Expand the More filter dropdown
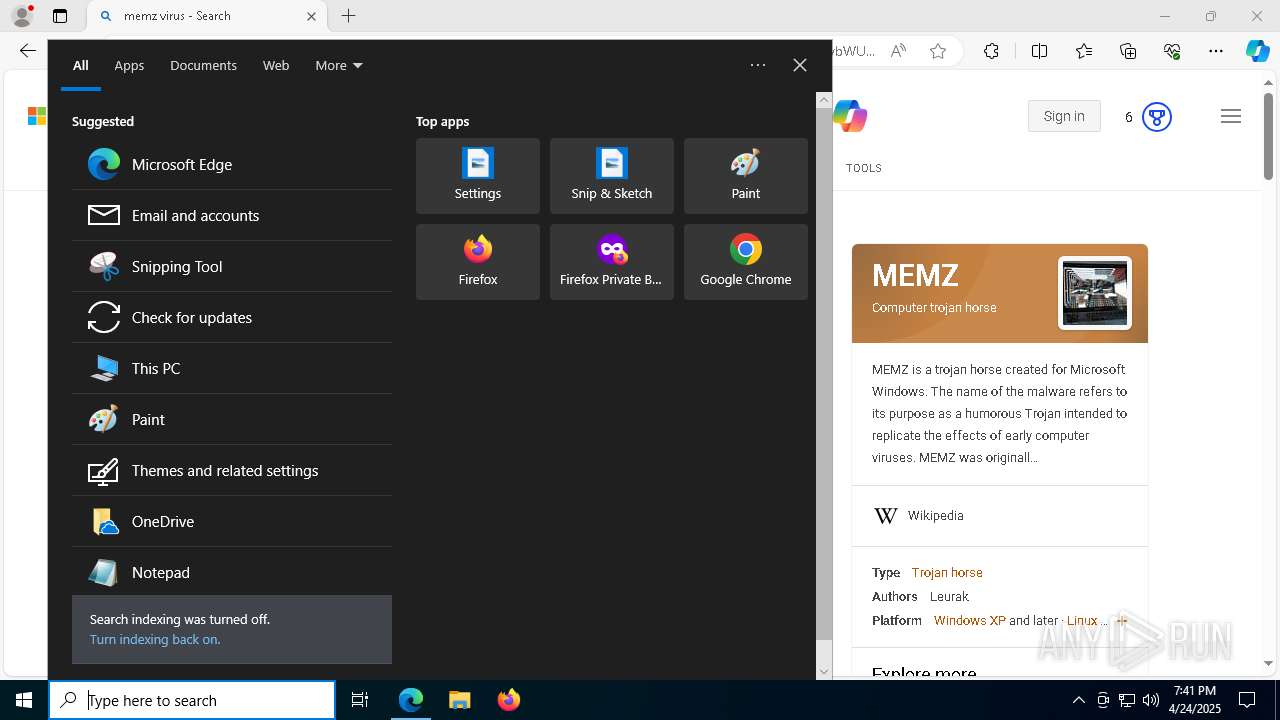 (x=339, y=65)
